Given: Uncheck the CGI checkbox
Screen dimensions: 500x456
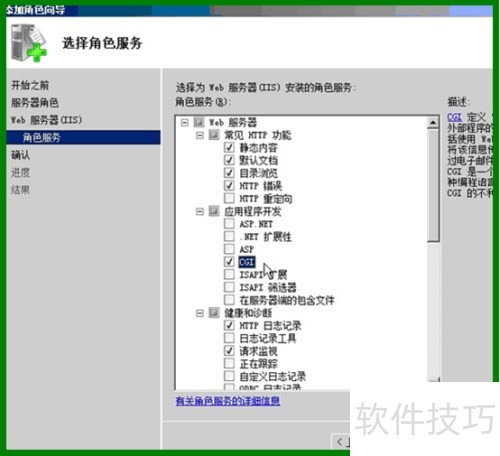Looking at the screenshot, I should 229,261.
